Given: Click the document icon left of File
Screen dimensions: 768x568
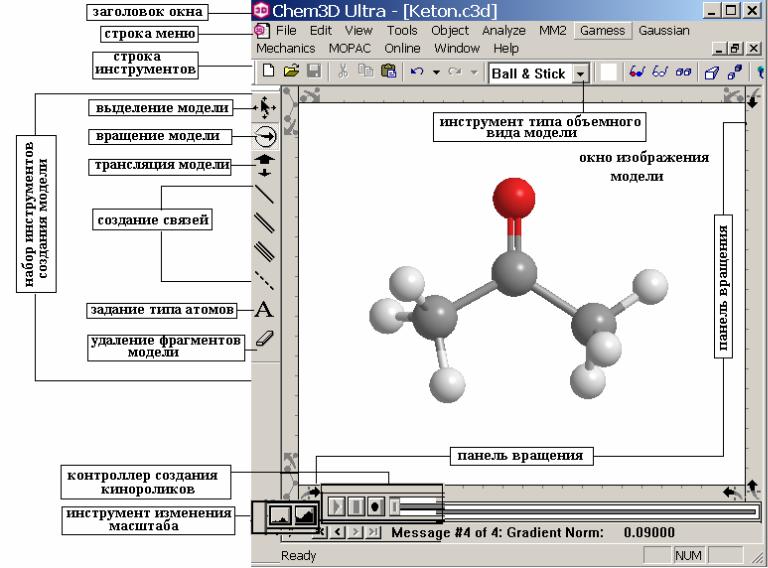Looking at the screenshot, I should click(261, 31).
